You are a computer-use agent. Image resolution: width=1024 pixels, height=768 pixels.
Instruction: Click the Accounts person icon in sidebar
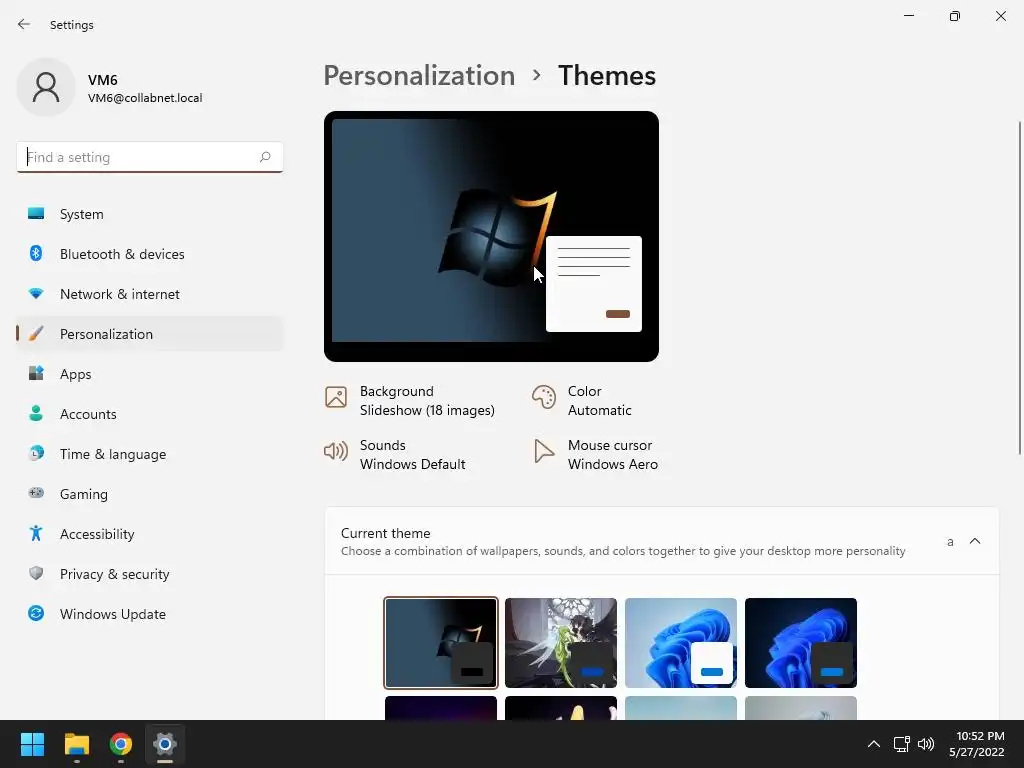[36, 413]
